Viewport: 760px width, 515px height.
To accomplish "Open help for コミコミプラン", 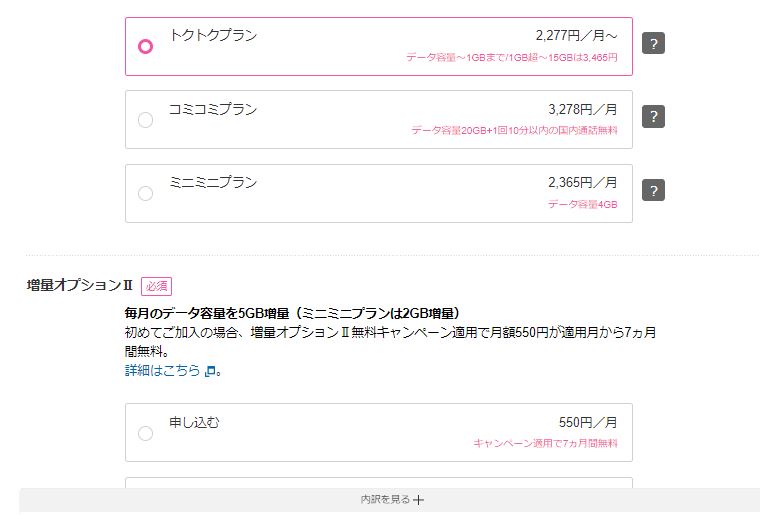I will (653, 117).
